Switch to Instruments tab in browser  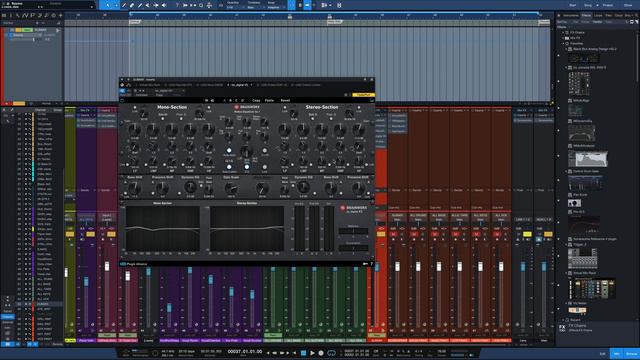(571, 16)
